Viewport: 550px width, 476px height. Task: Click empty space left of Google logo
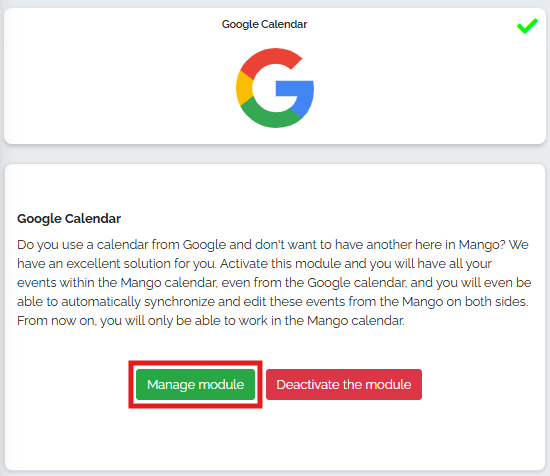coord(119,88)
